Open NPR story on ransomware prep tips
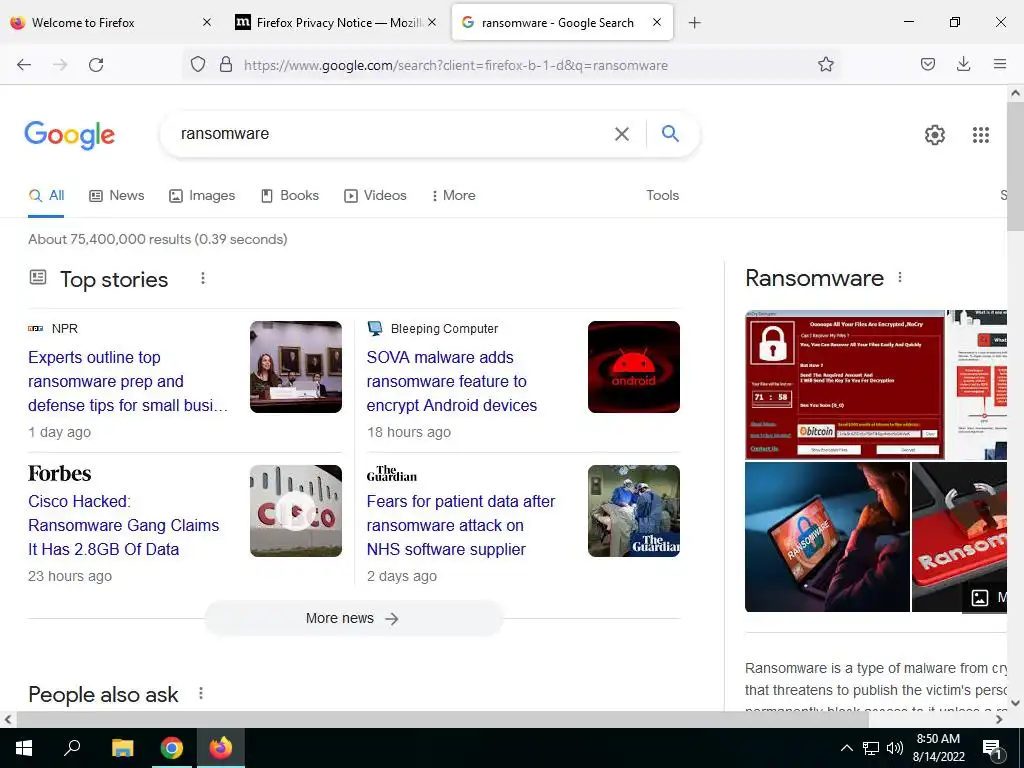Image resolution: width=1024 pixels, height=768 pixels. point(128,381)
